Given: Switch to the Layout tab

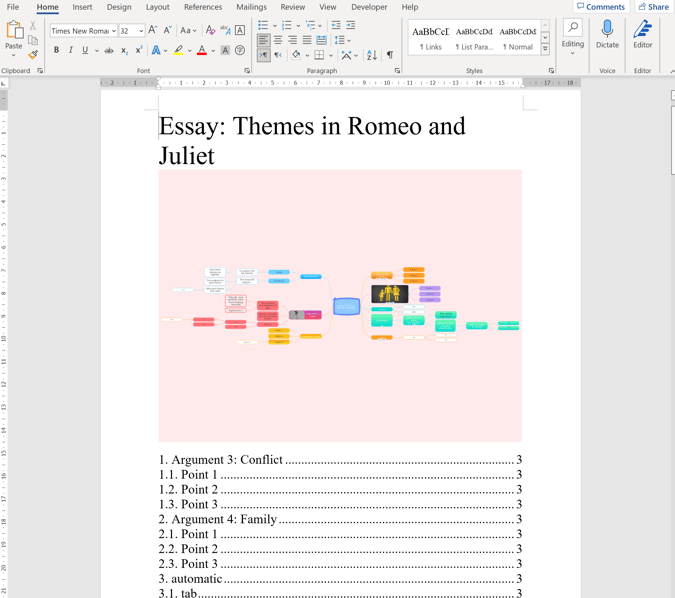Looking at the screenshot, I should click(158, 7).
